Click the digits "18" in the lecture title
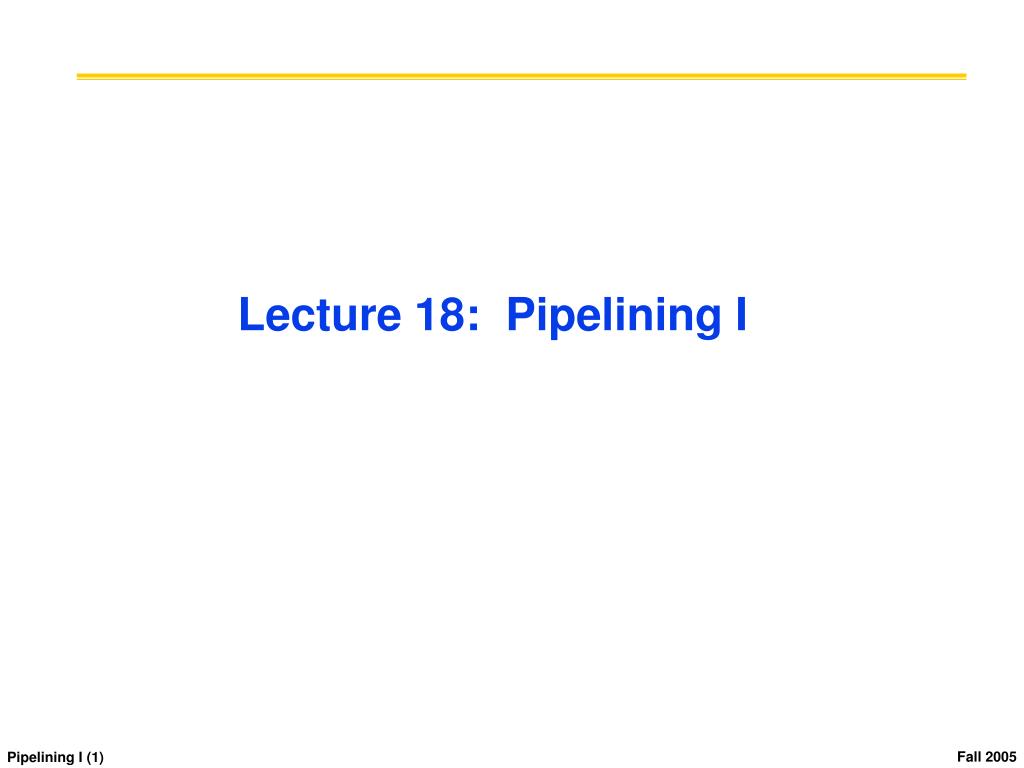The height and width of the screenshot is (768, 1024). tap(441, 315)
